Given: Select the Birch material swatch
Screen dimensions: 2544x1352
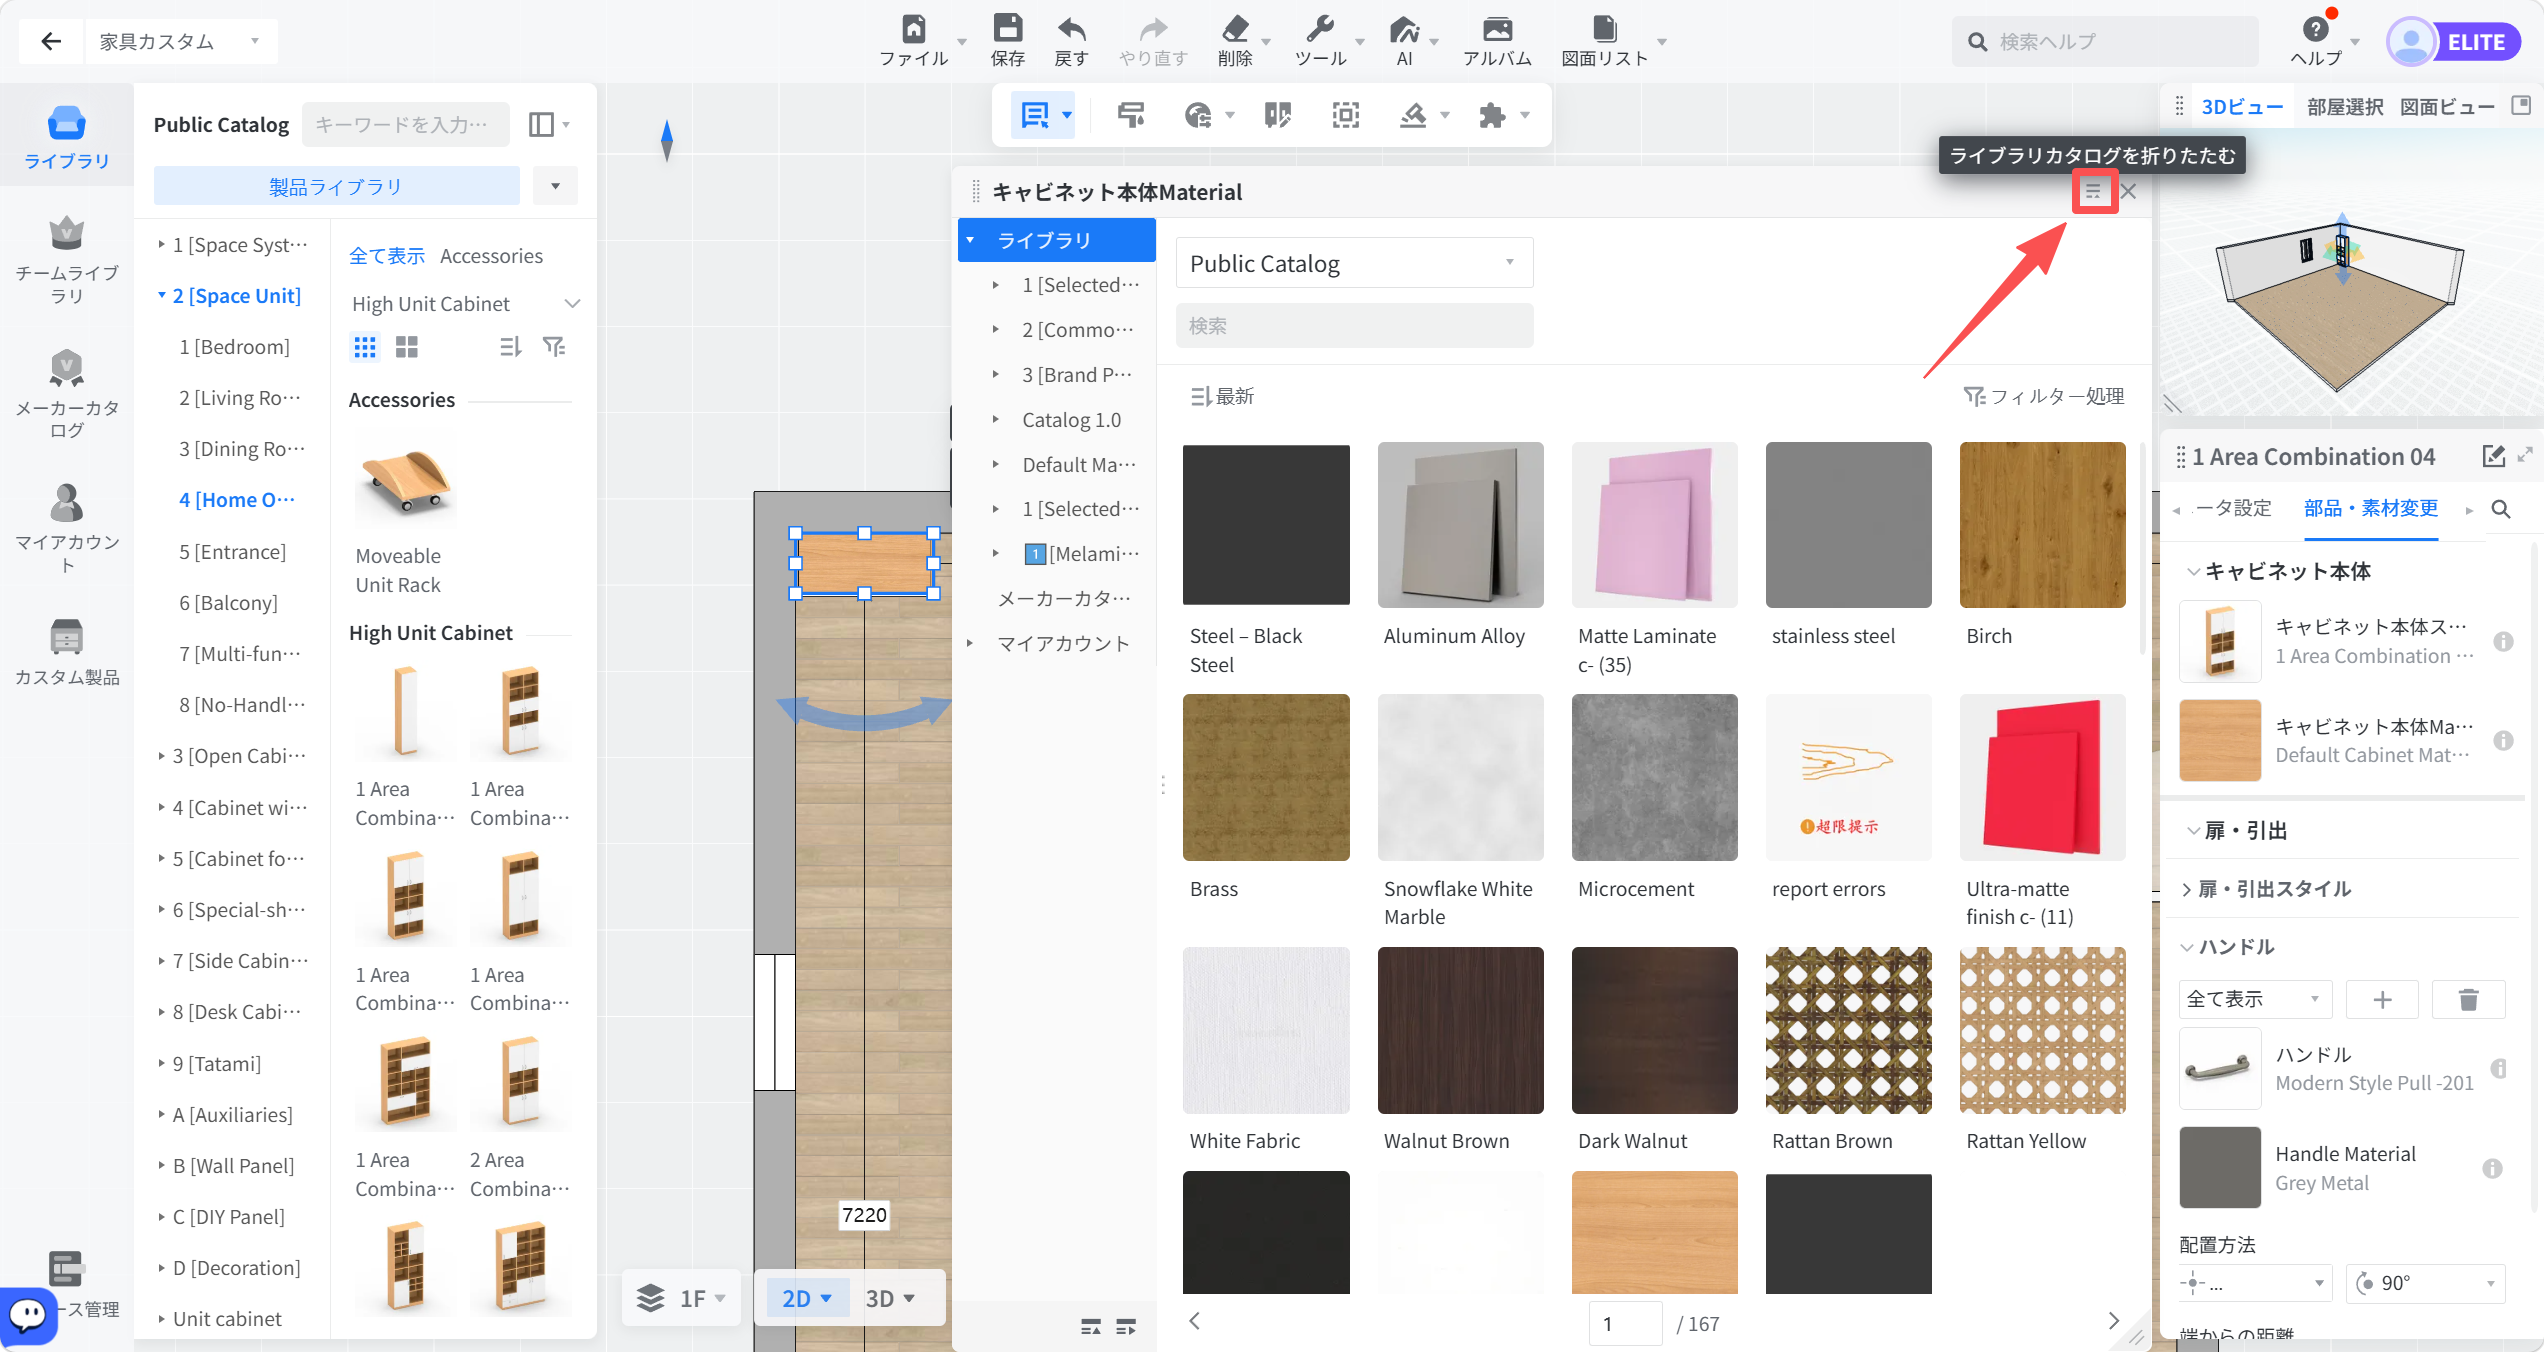Looking at the screenshot, I should coord(2042,525).
